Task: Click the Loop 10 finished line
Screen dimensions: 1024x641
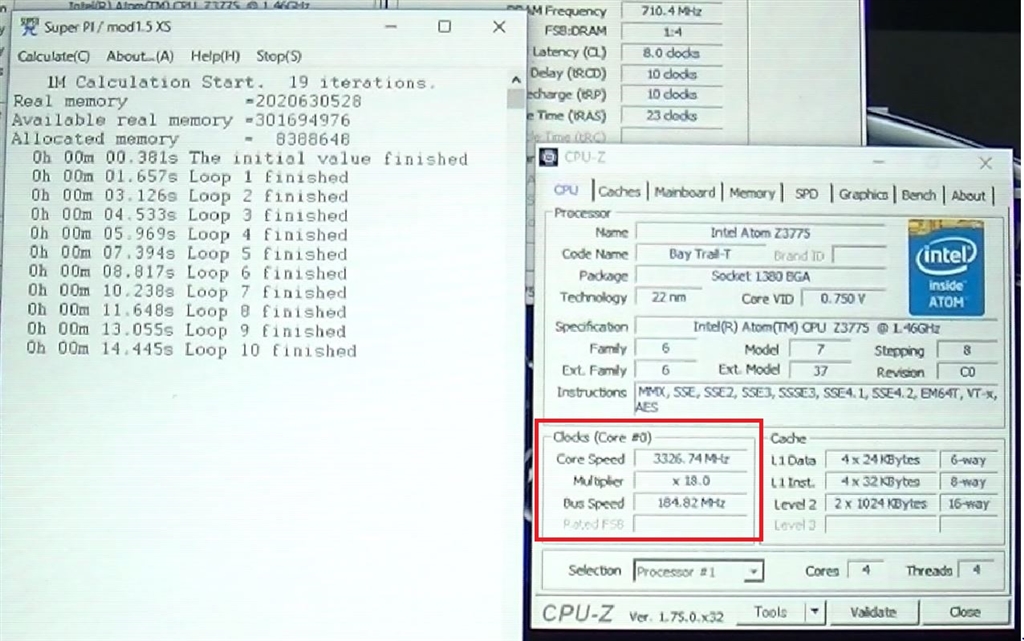Action: pos(191,350)
